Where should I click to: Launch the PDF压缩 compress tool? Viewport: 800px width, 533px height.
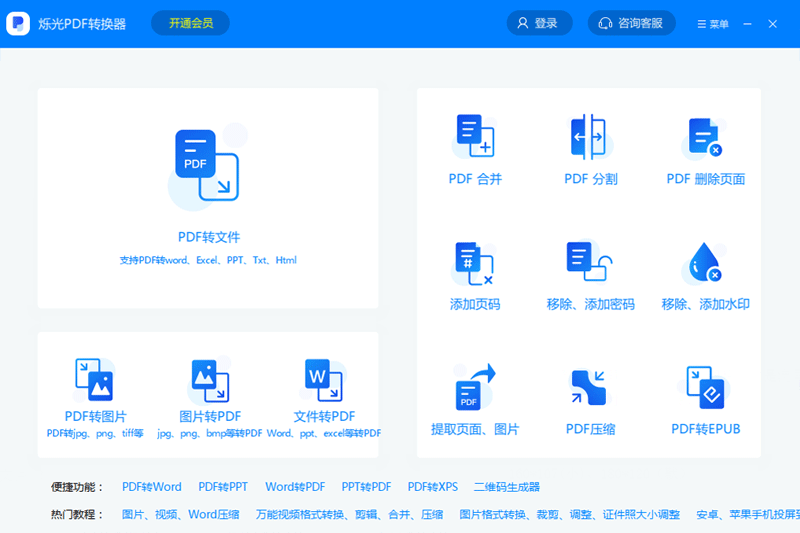[590, 387]
